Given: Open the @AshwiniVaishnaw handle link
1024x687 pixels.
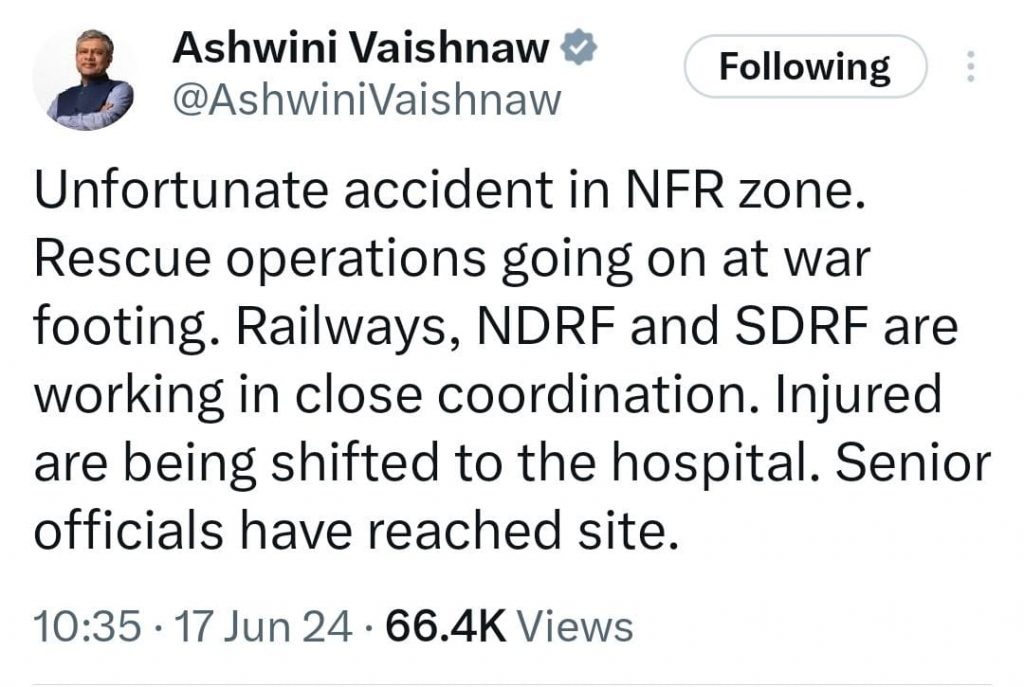Looking at the screenshot, I should point(366,100).
